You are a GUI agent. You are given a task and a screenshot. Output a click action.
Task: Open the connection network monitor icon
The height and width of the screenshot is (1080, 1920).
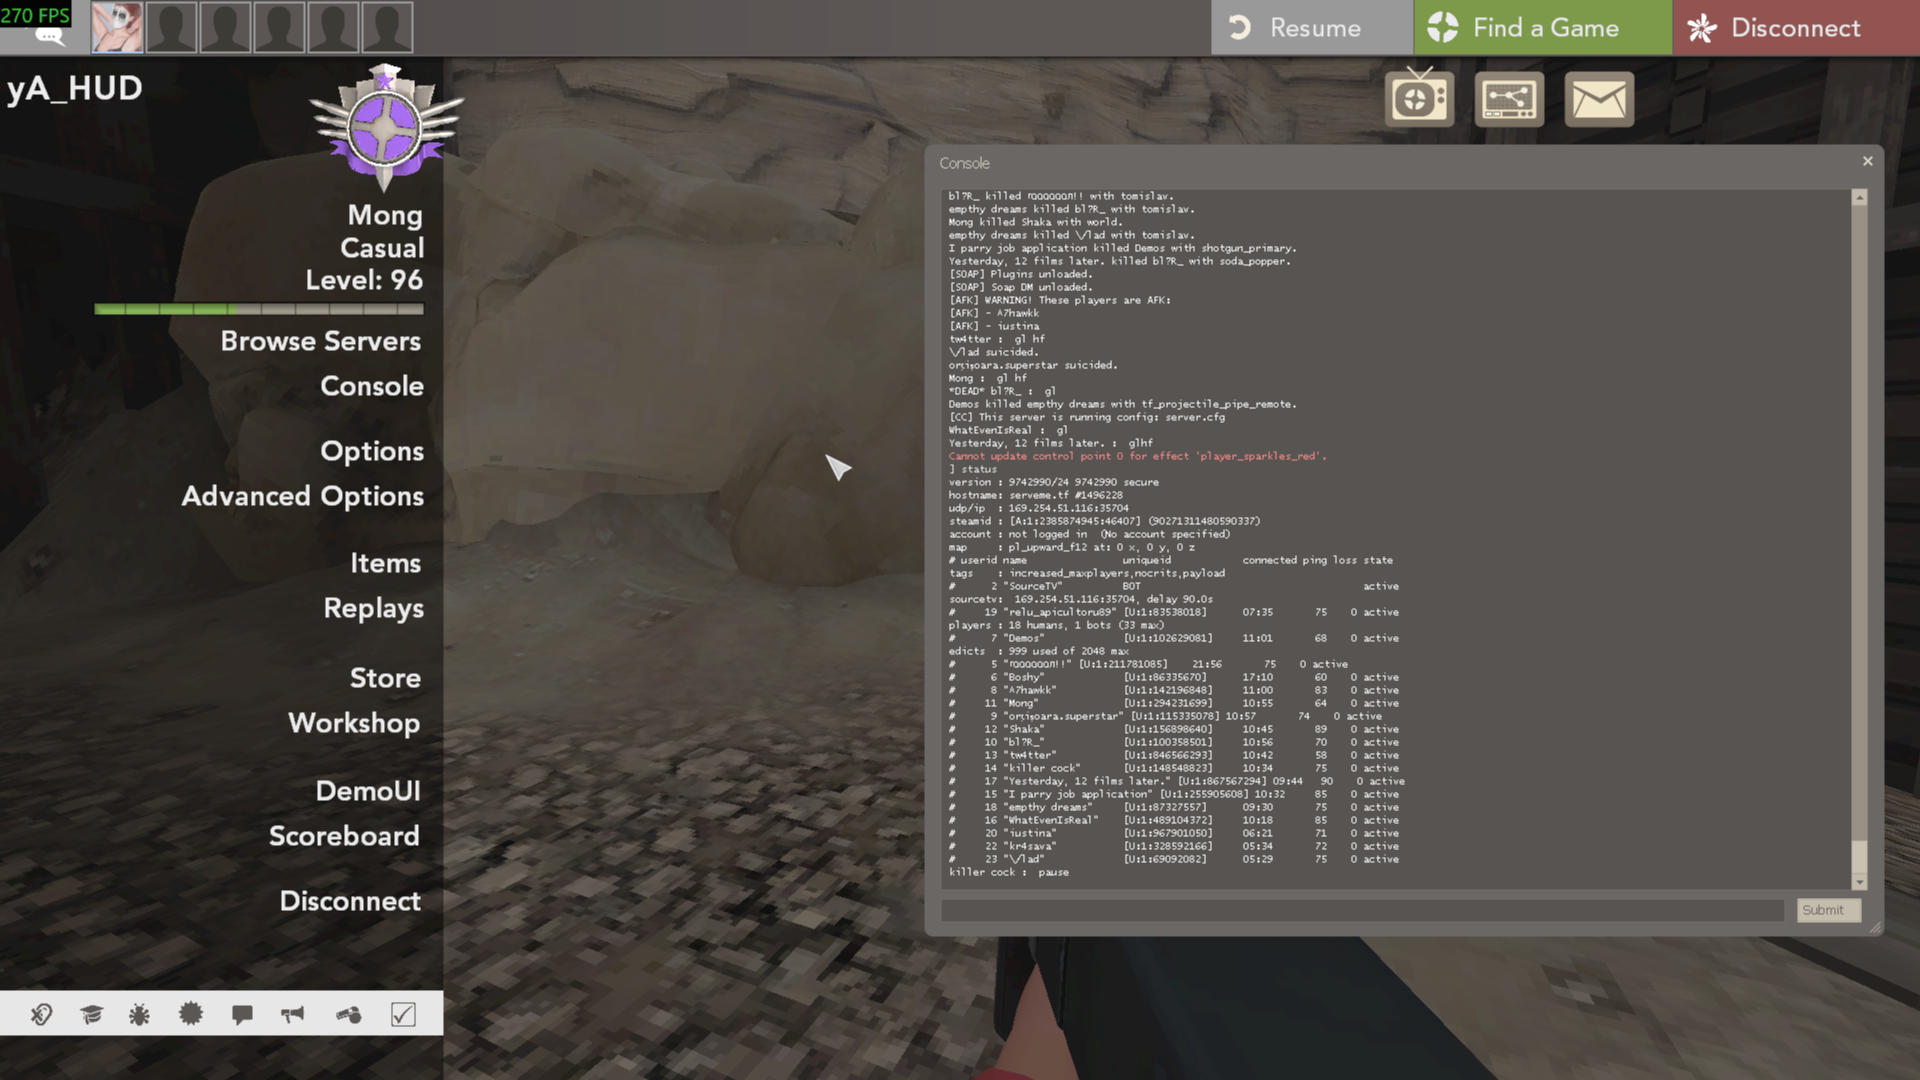pos(1508,99)
